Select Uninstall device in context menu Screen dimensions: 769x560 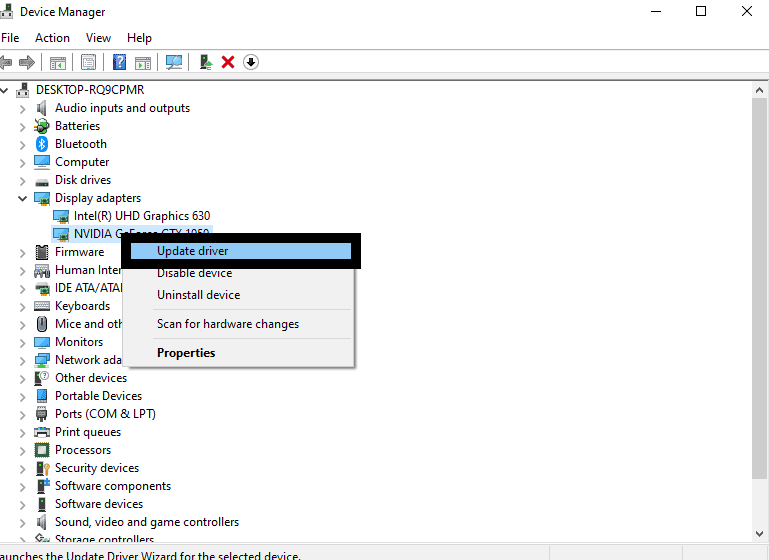(x=238, y=295)
